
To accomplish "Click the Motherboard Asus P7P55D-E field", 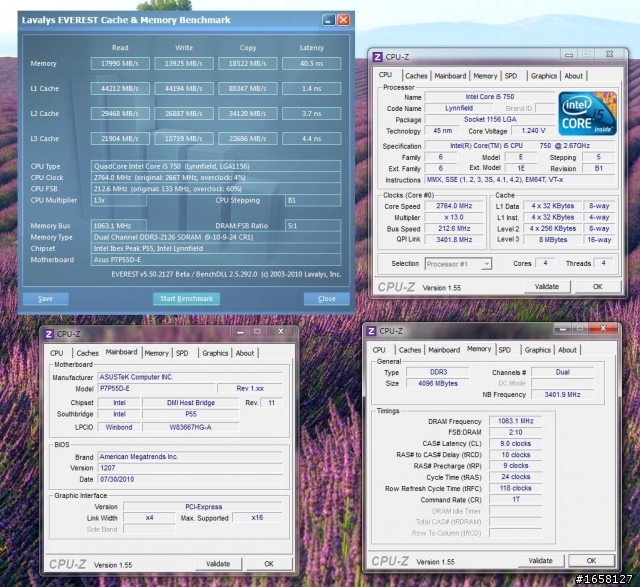I will tap(216, 260).
